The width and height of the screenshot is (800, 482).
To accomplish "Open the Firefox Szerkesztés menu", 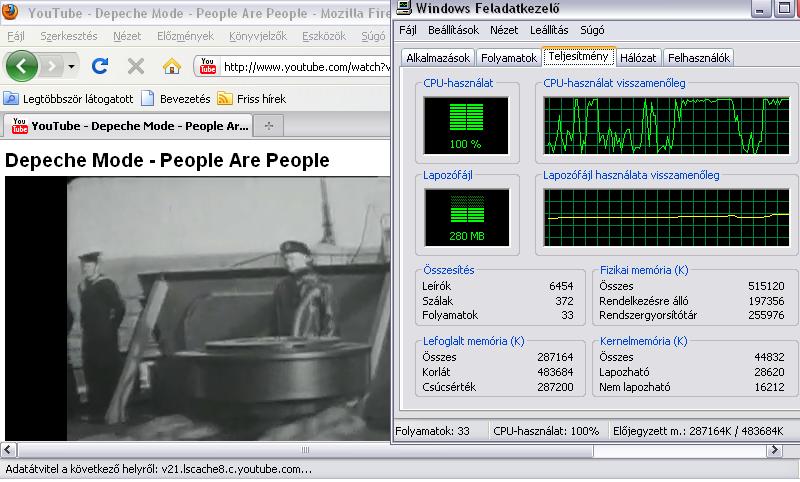I will pyautogui.click(x=69, y=36).
